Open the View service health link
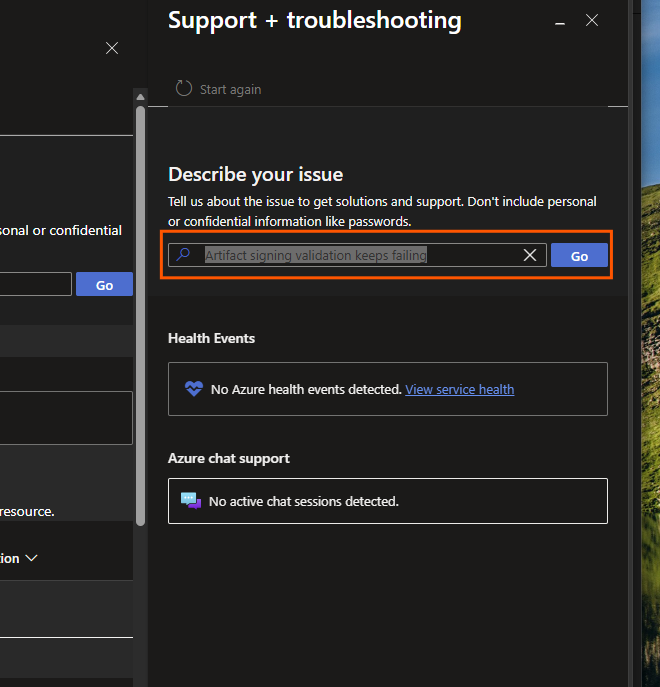Viewport: 660px width, 687px height. (460, 390)
